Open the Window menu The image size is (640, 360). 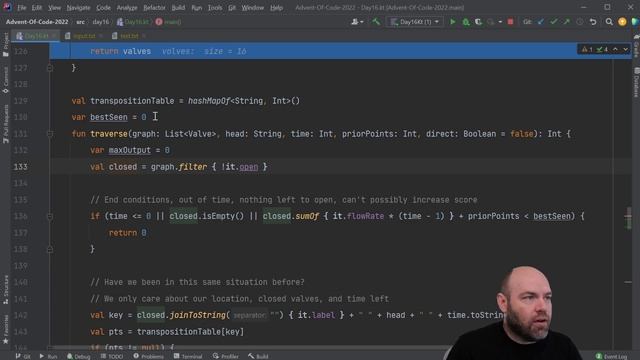click(x=253, y=7)
